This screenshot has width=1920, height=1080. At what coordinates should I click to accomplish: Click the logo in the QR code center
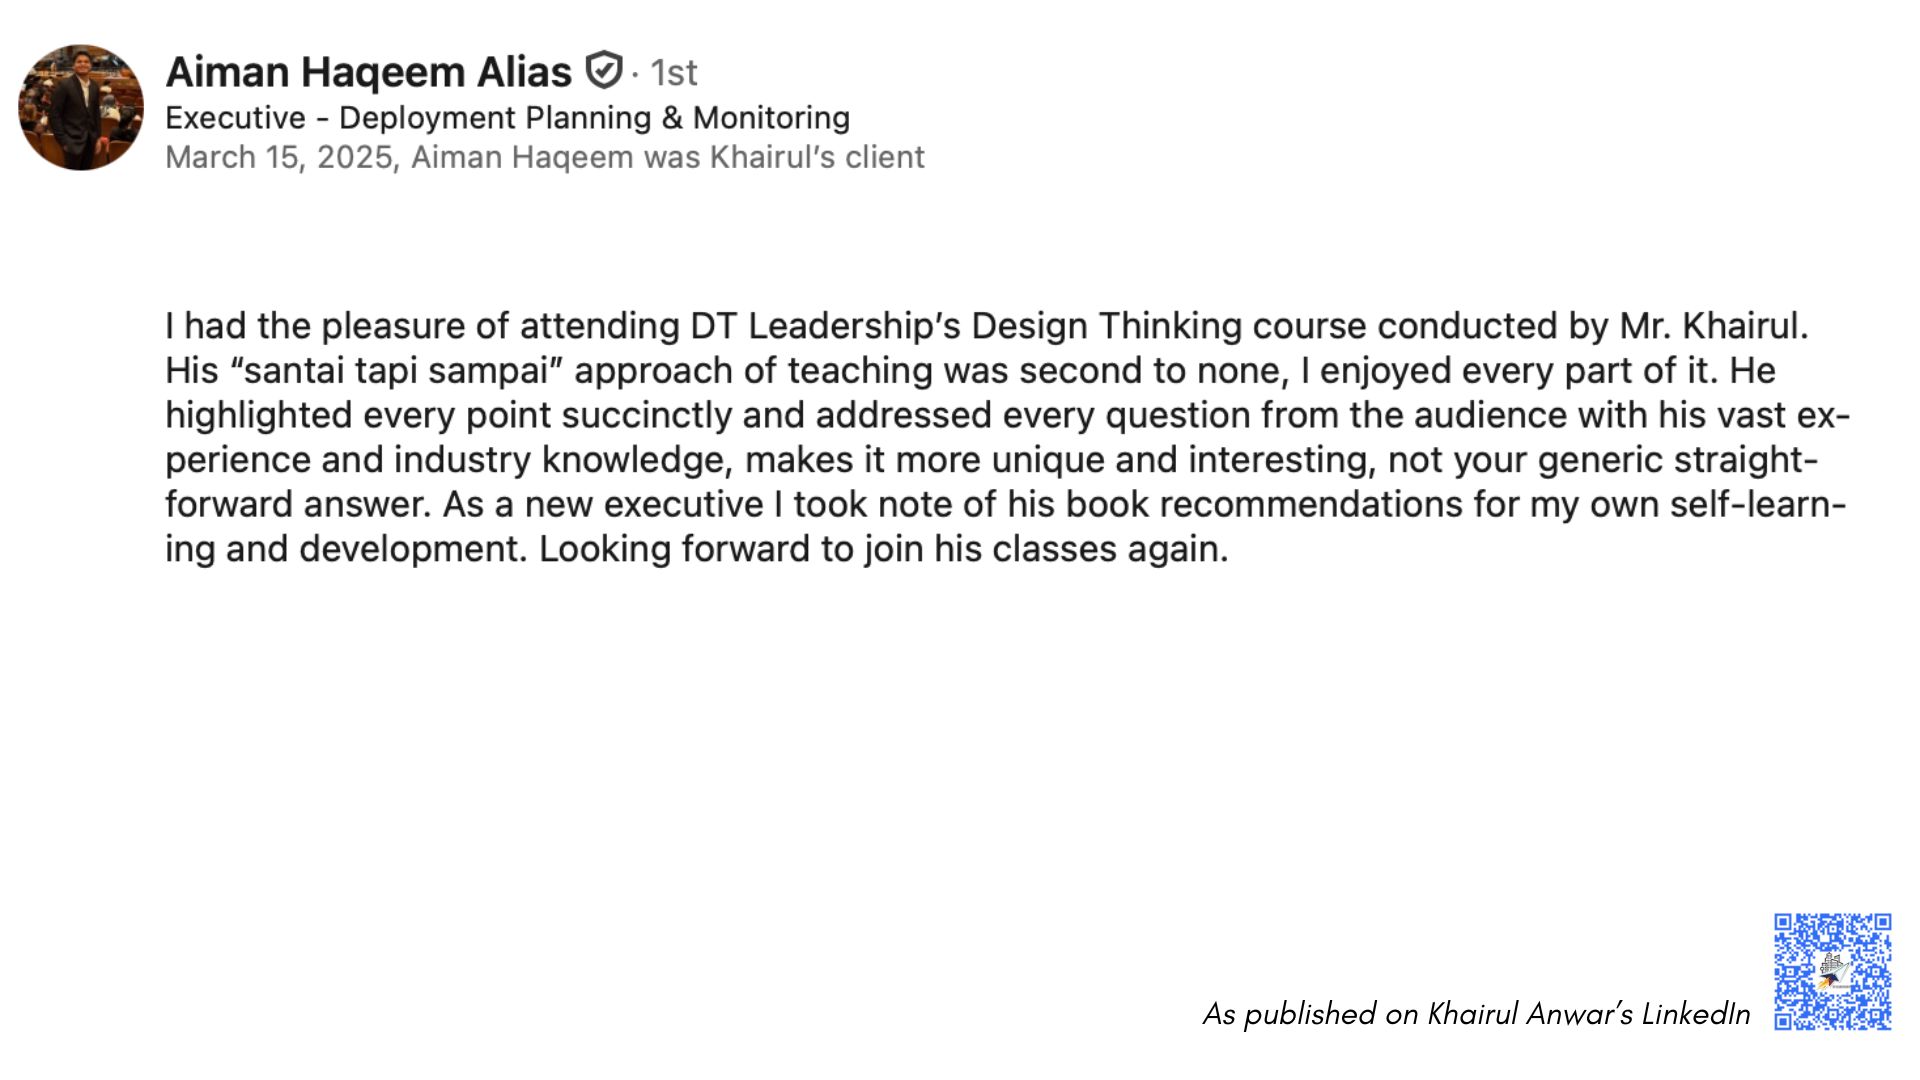point(1832,971)
